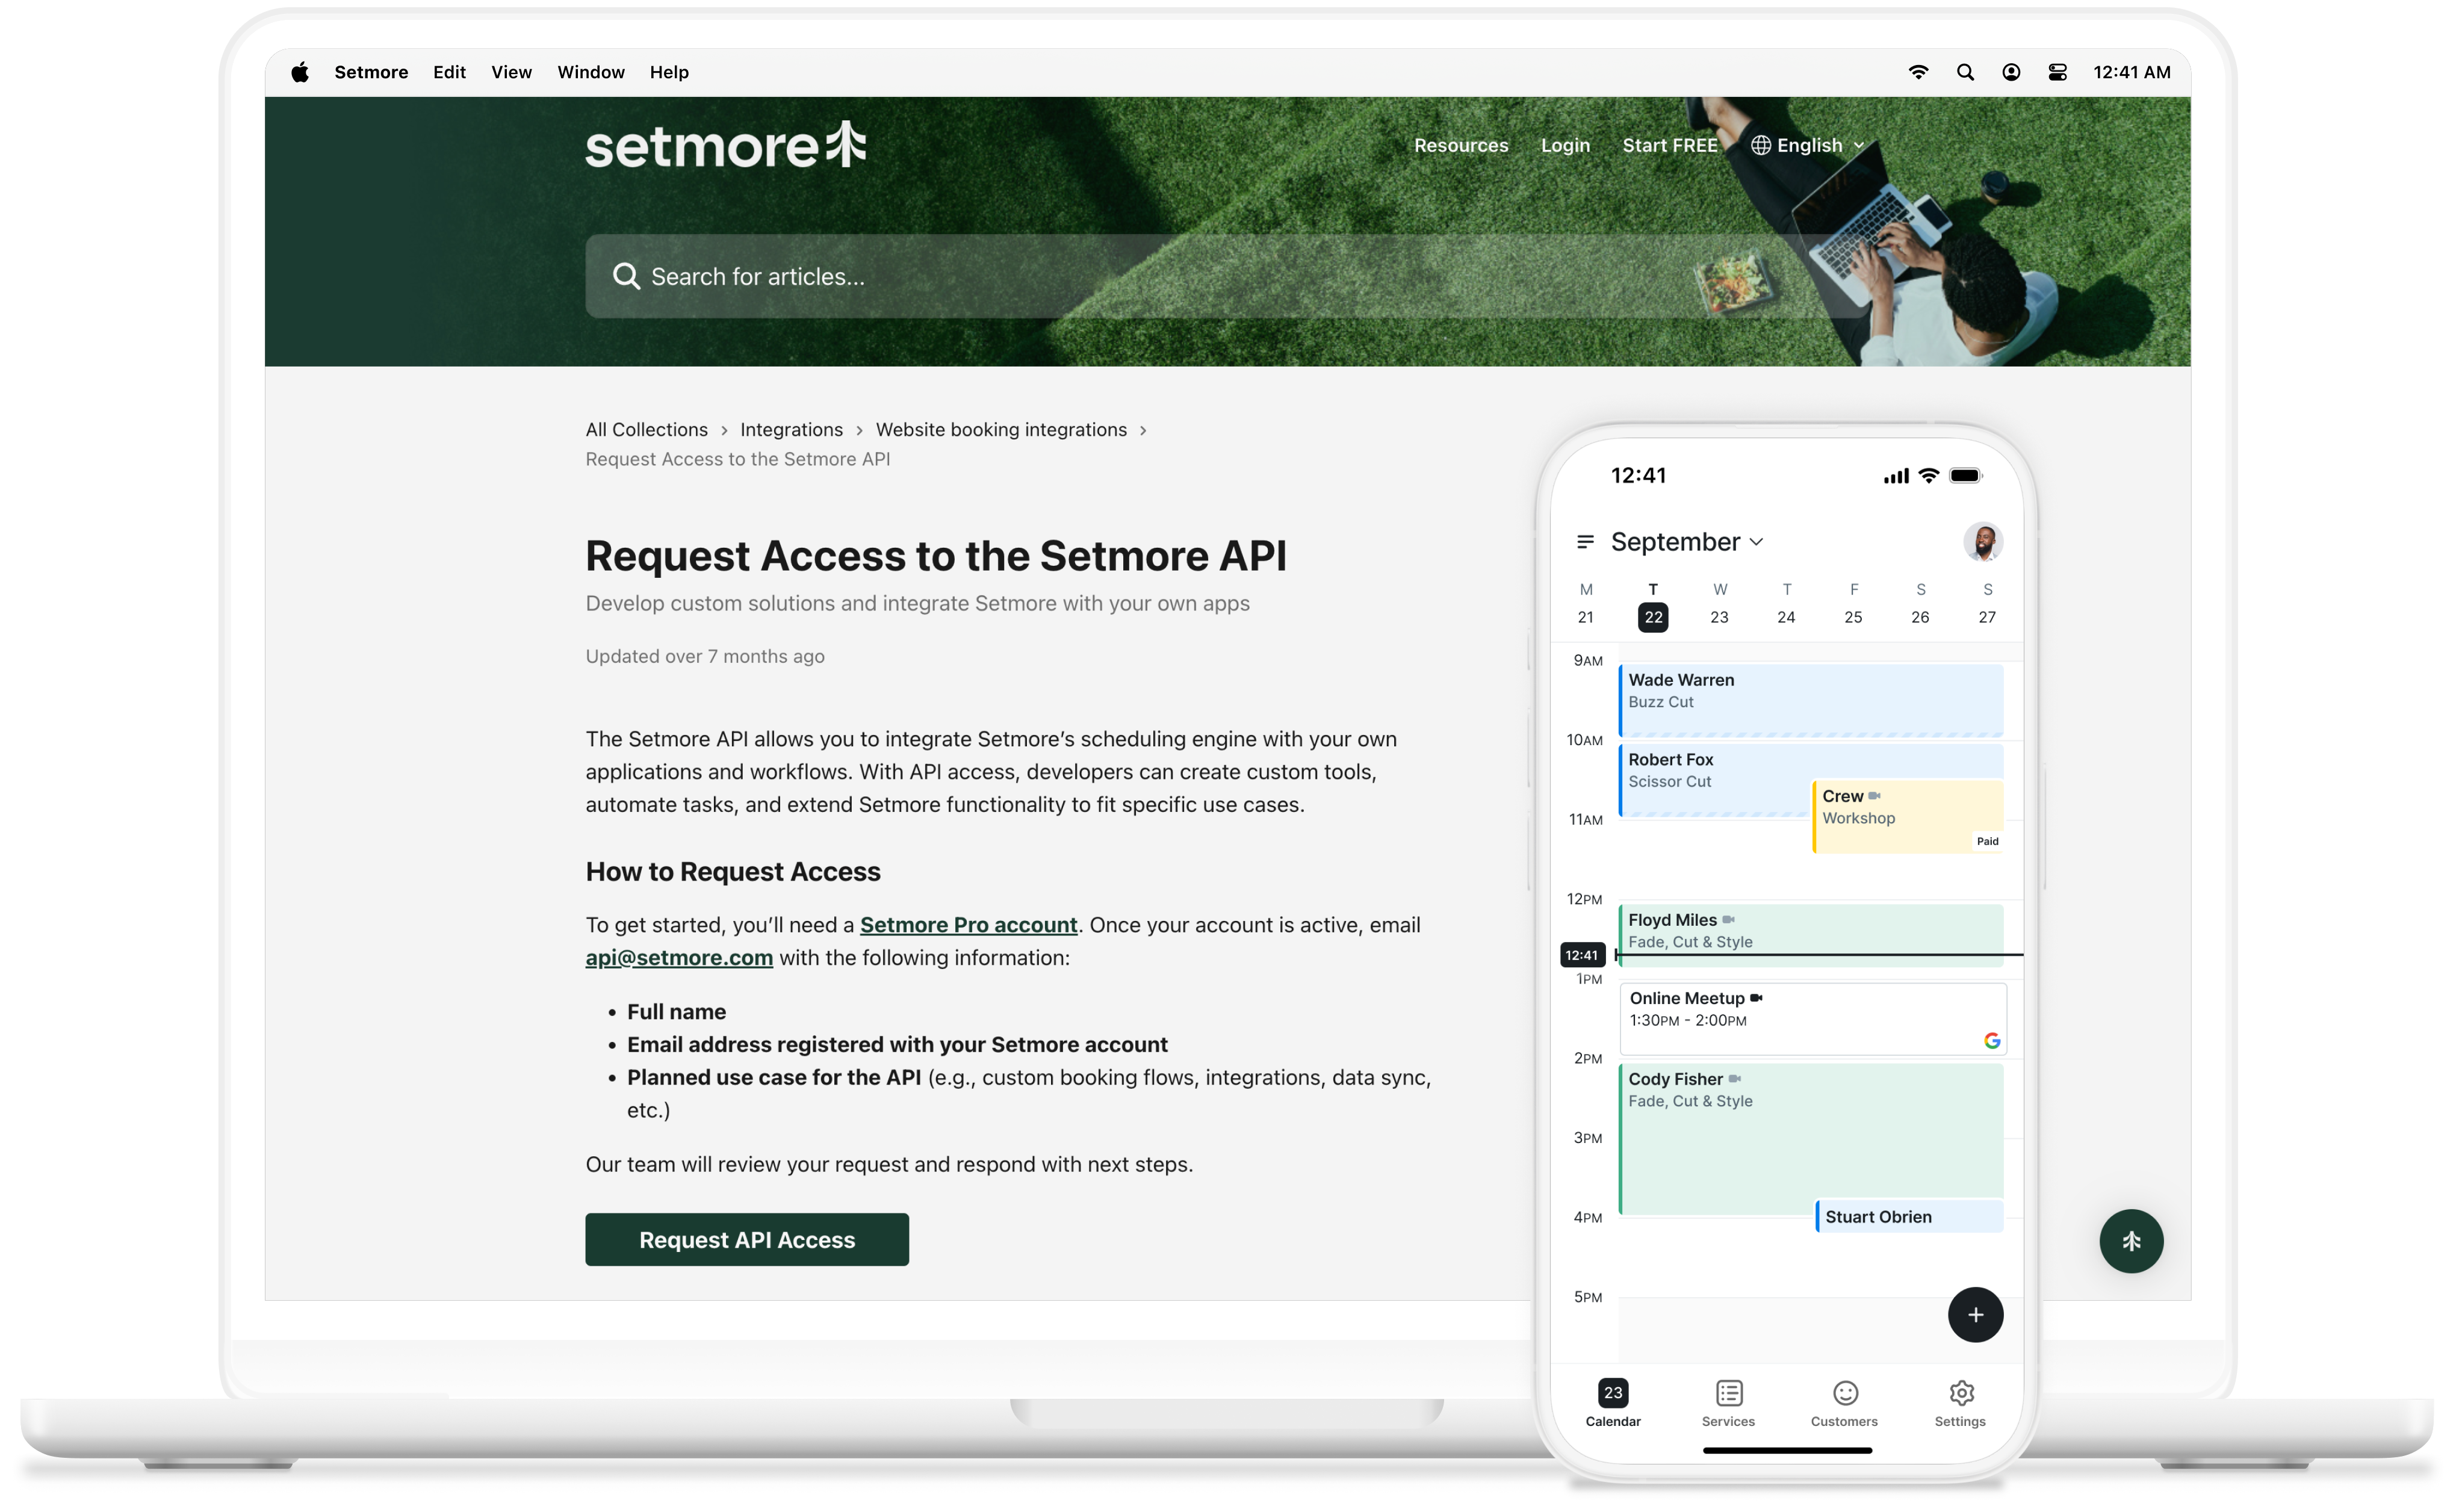Open the Setmore app menu
This screenshot has height=1512, width=2456.
(371, 72)
